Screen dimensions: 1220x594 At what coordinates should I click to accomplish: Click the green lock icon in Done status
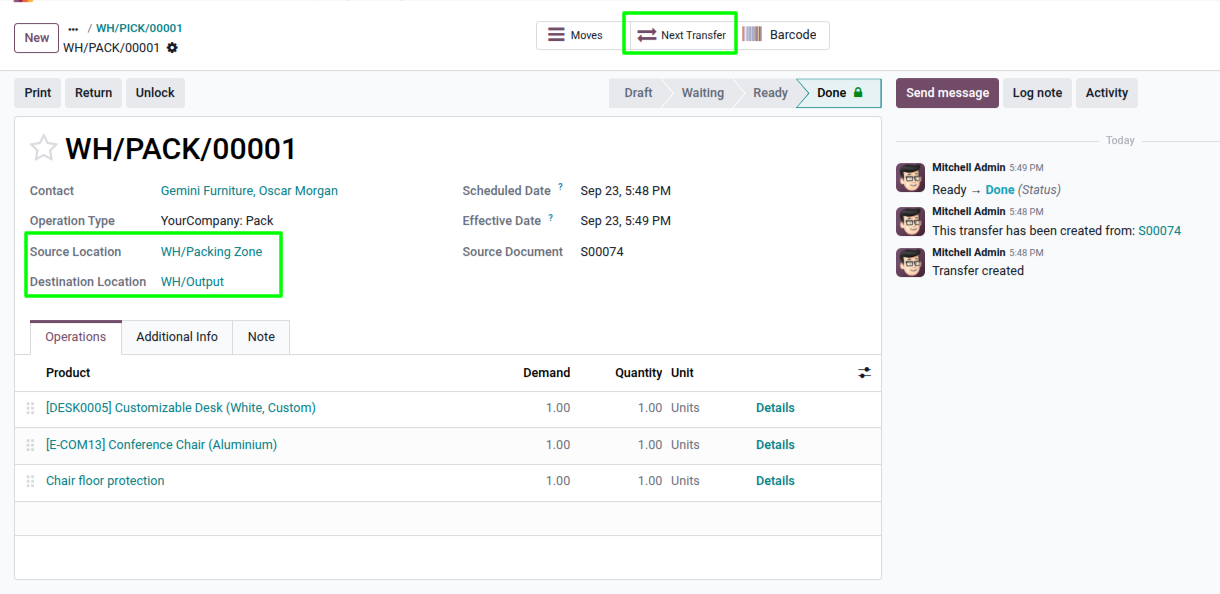click(857, 93)
